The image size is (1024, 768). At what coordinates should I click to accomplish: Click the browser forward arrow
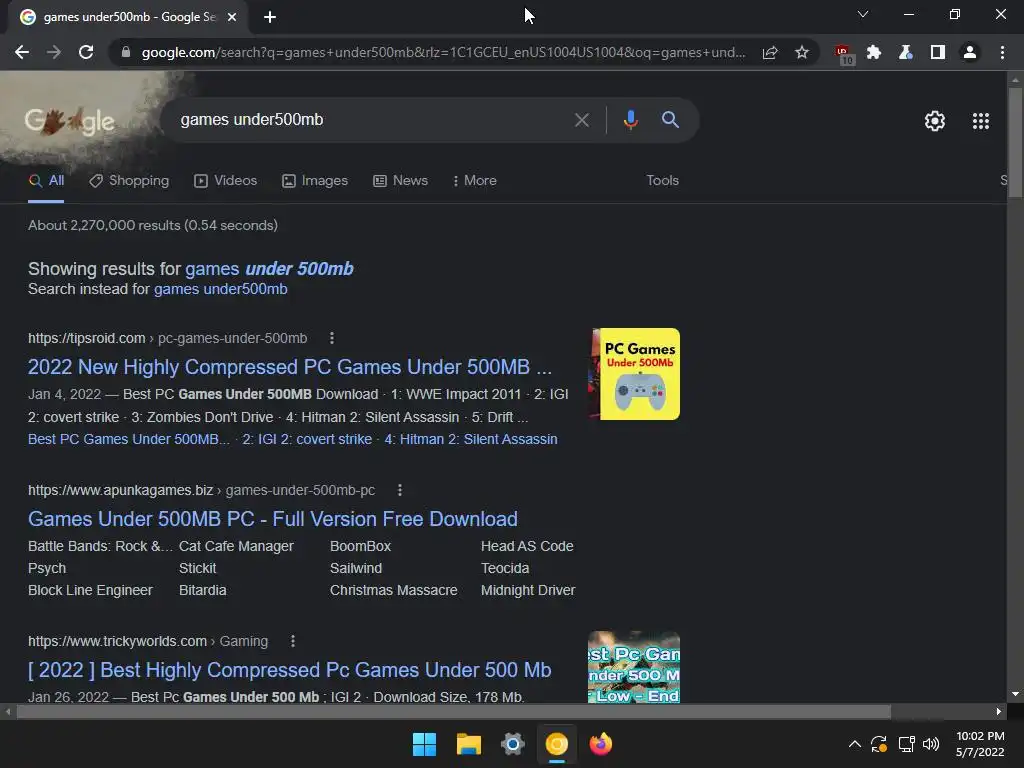[x=54, y=52]
